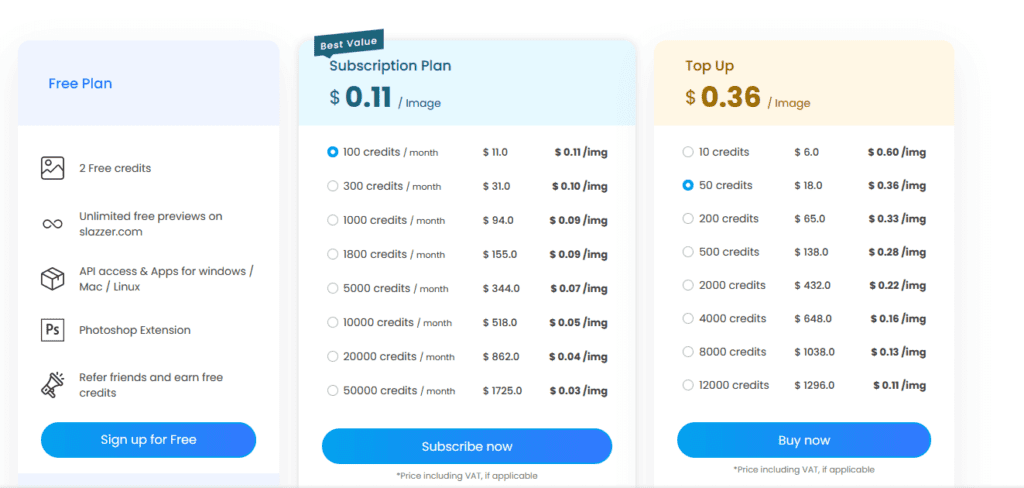Click the Best Value badge

tap(349, 43)
